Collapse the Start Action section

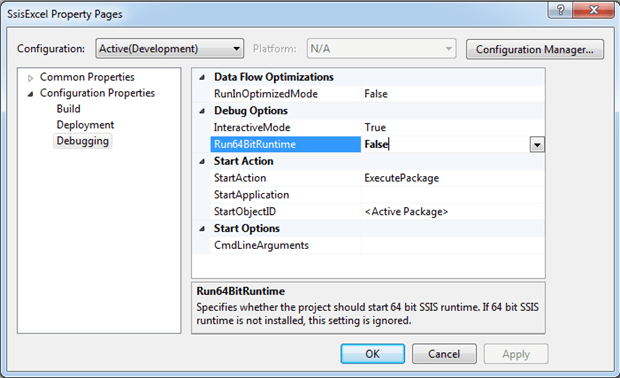pyautogui.click(x=202, y=161)
